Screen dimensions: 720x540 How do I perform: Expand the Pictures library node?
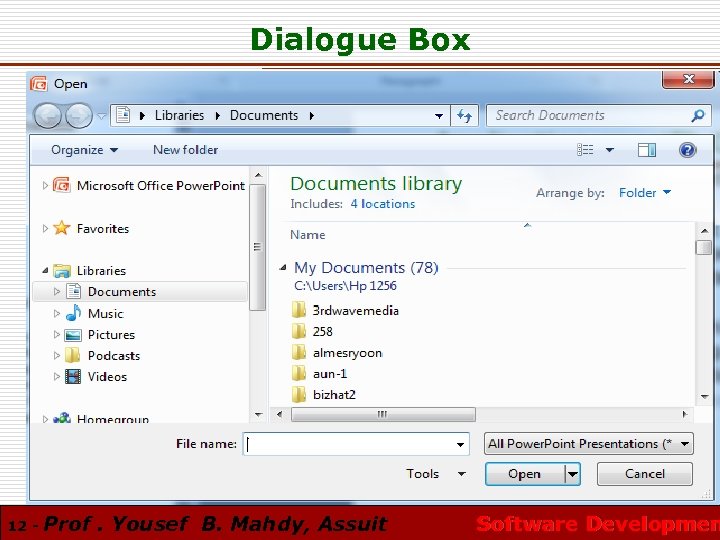pos(56,334)
